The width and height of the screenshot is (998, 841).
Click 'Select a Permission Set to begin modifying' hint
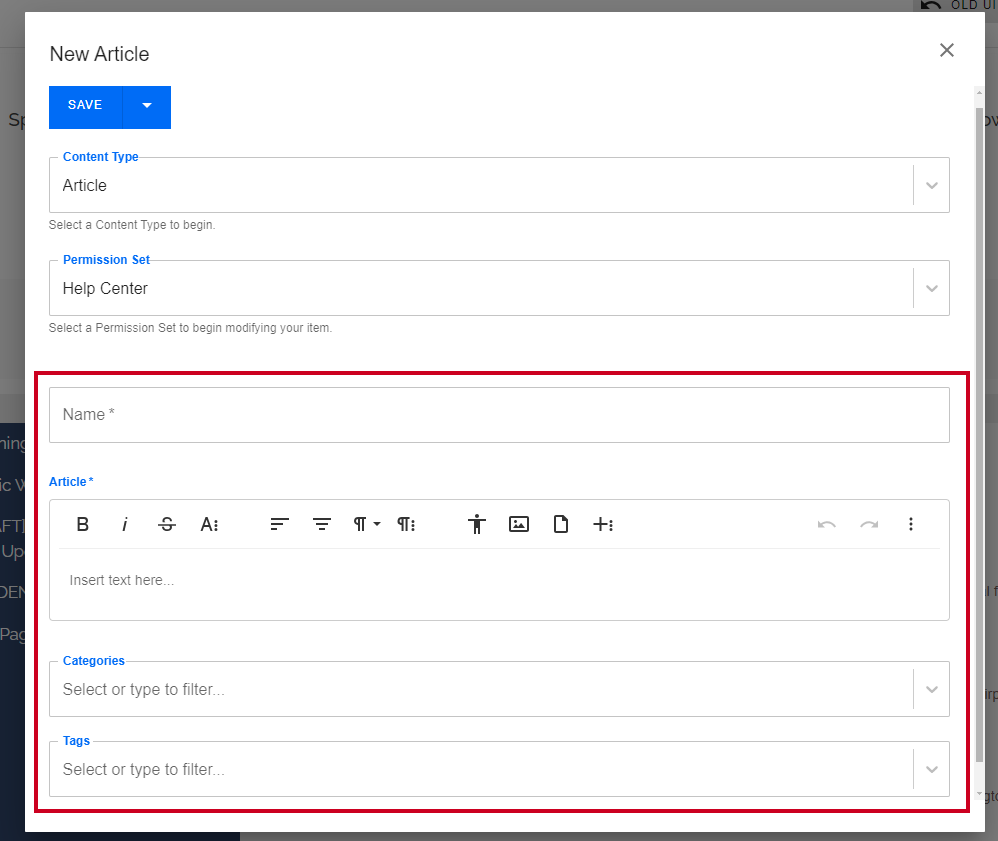pyautogui.click(x=190, y=328)
